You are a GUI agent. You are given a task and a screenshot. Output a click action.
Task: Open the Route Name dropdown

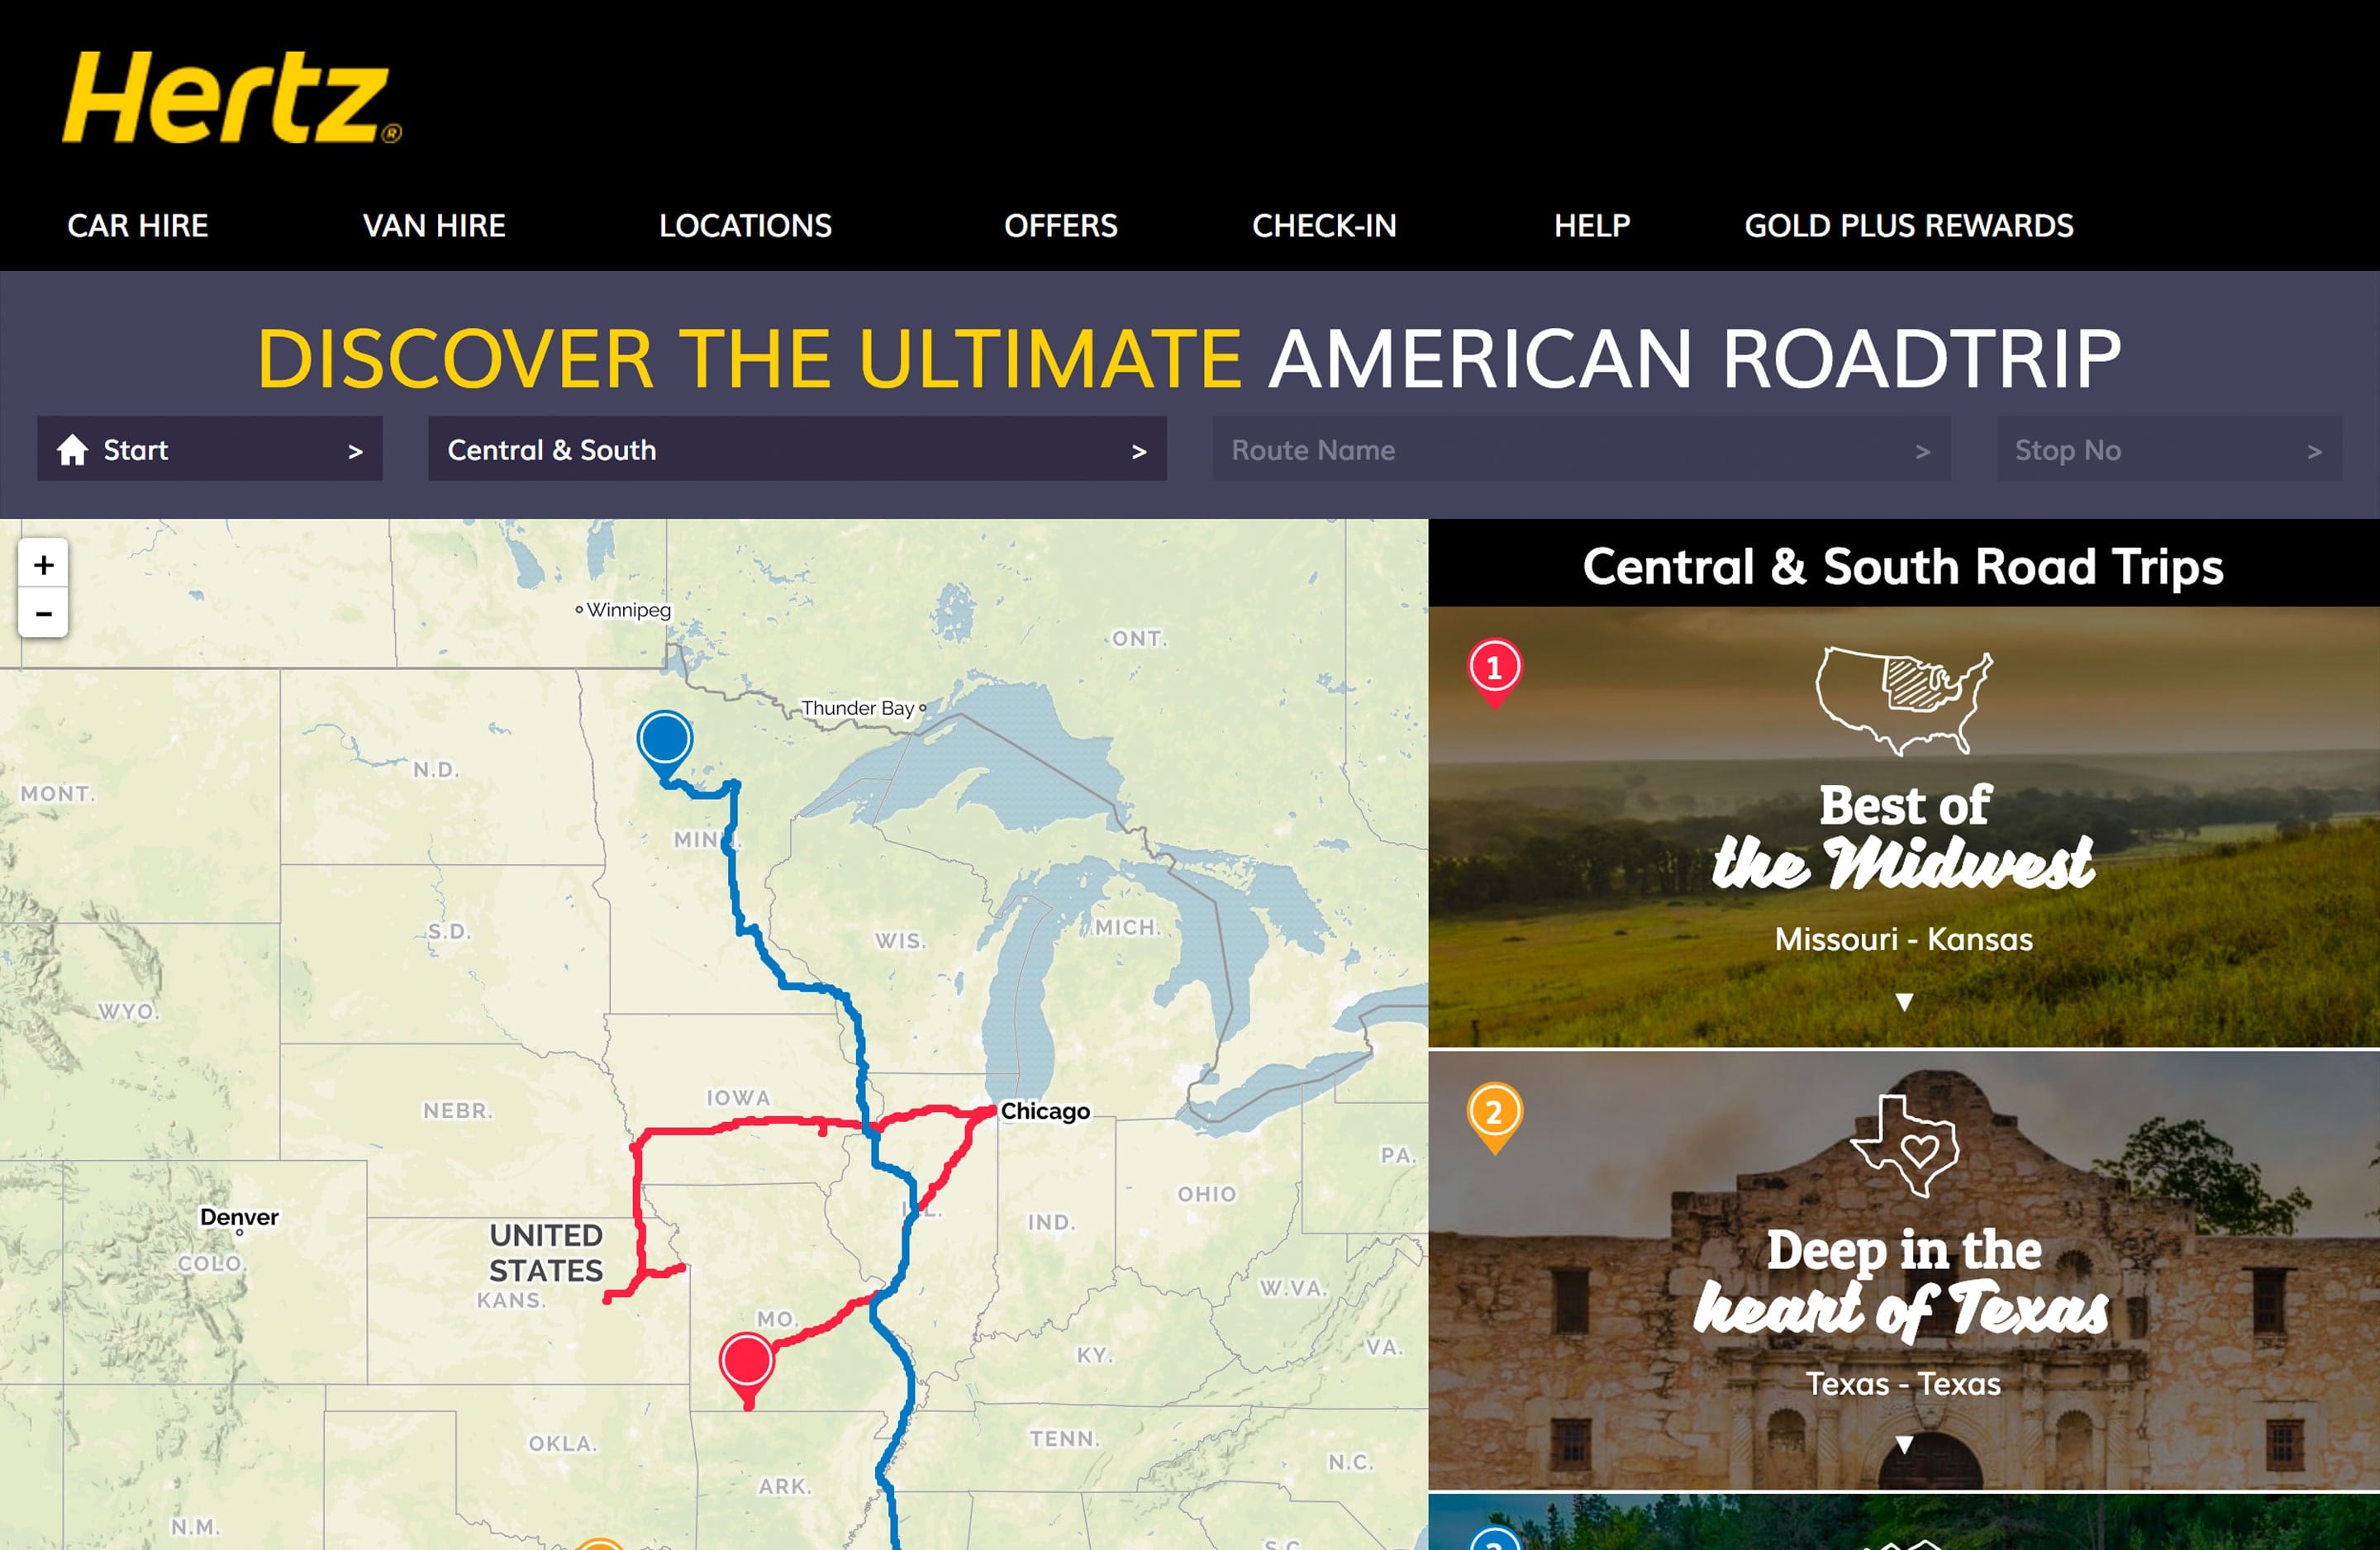1581,449
